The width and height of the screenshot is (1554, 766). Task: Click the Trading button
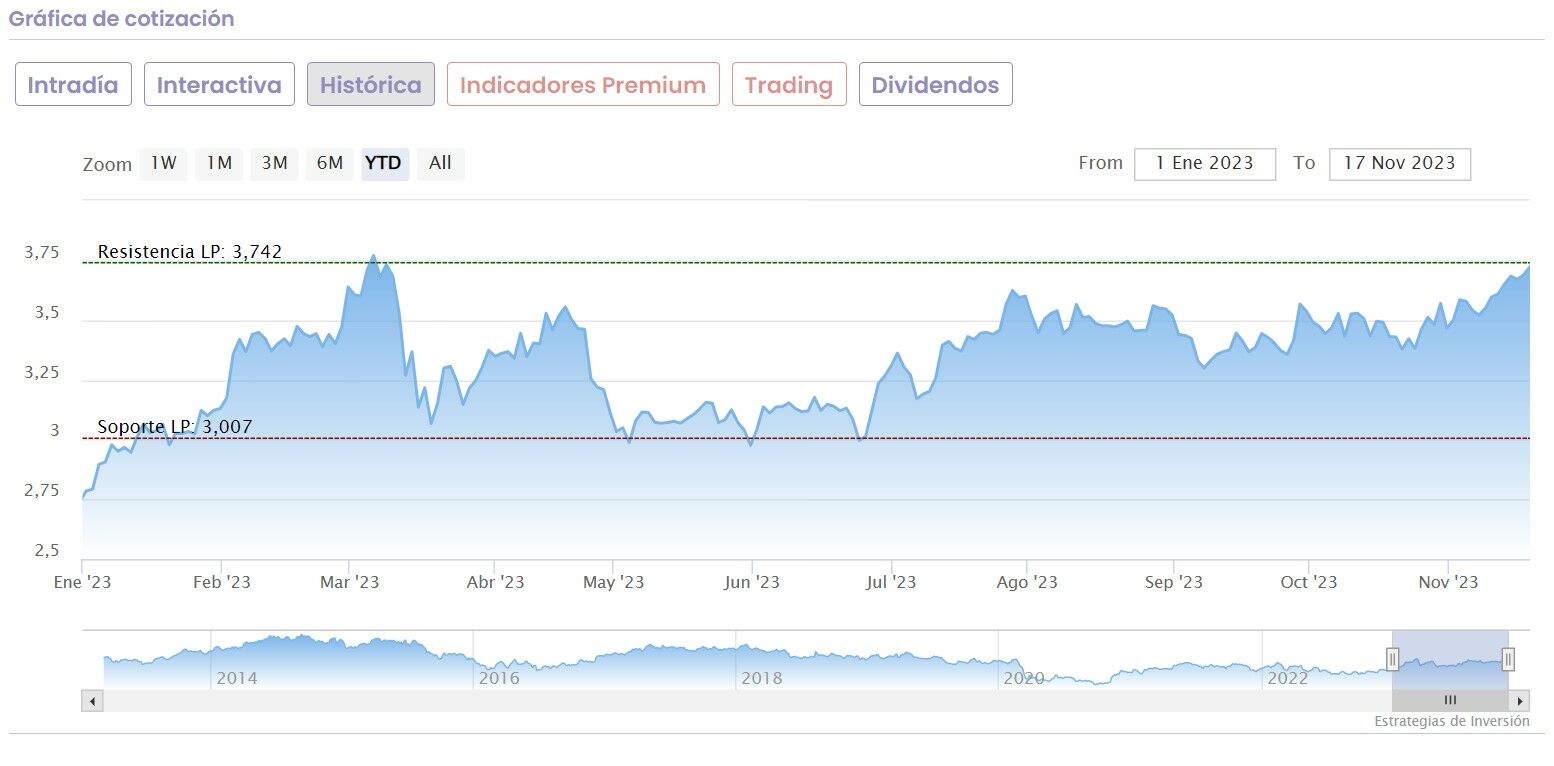[x=789, y=85]
